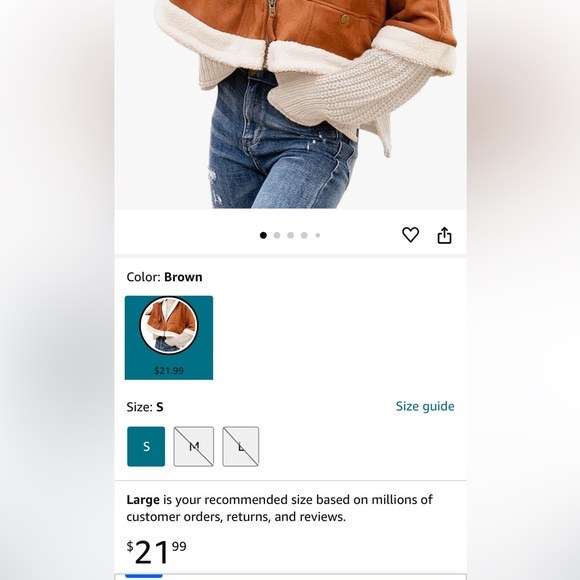Tap the Size: S label
This screenshot has width=580, height=580.
point(145,407)
